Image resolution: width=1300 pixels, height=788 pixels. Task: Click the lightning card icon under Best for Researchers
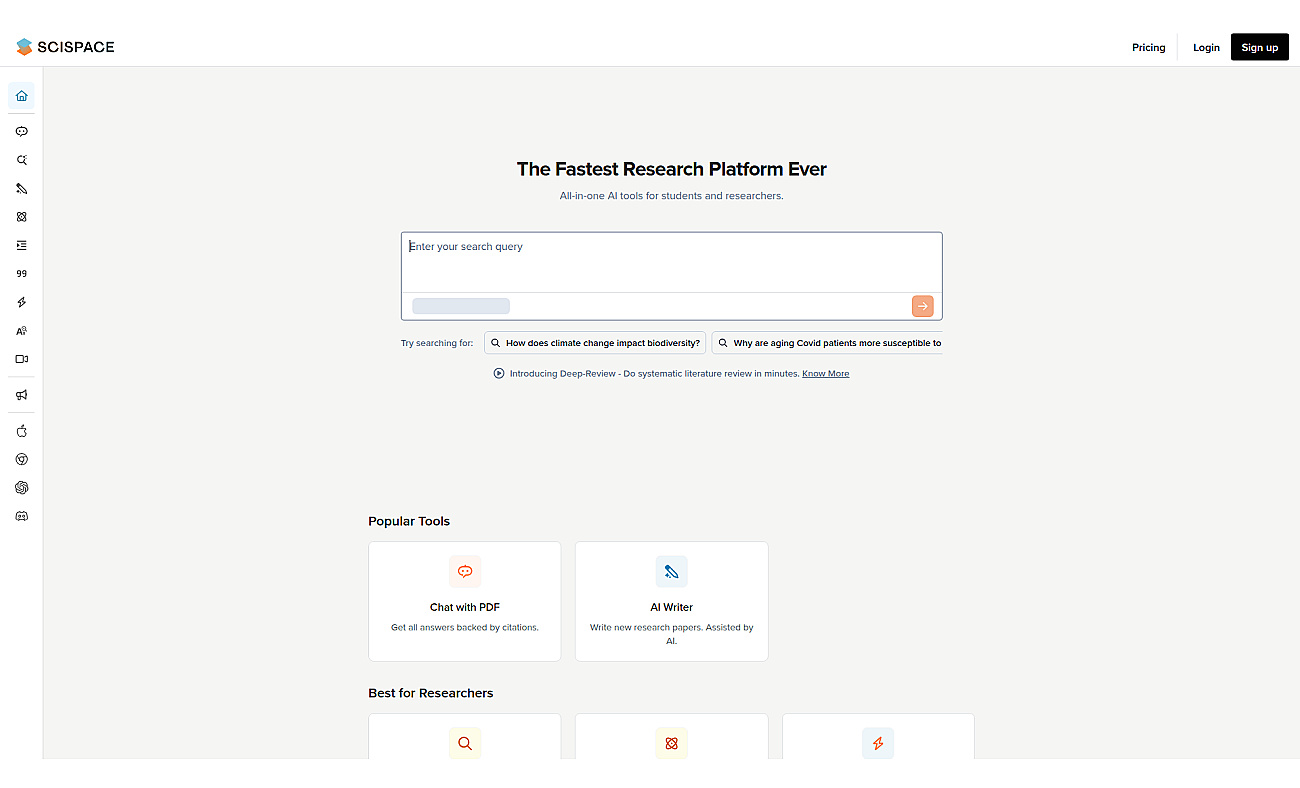[x=878, y=743]
